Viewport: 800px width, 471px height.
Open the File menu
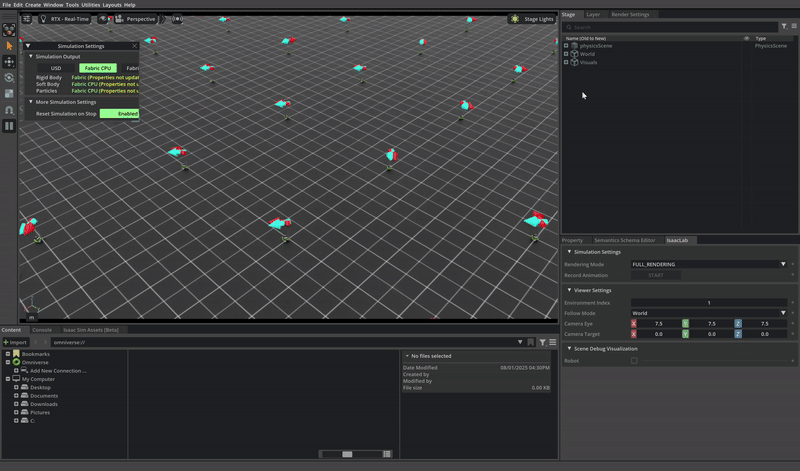[x=7, y=5]
